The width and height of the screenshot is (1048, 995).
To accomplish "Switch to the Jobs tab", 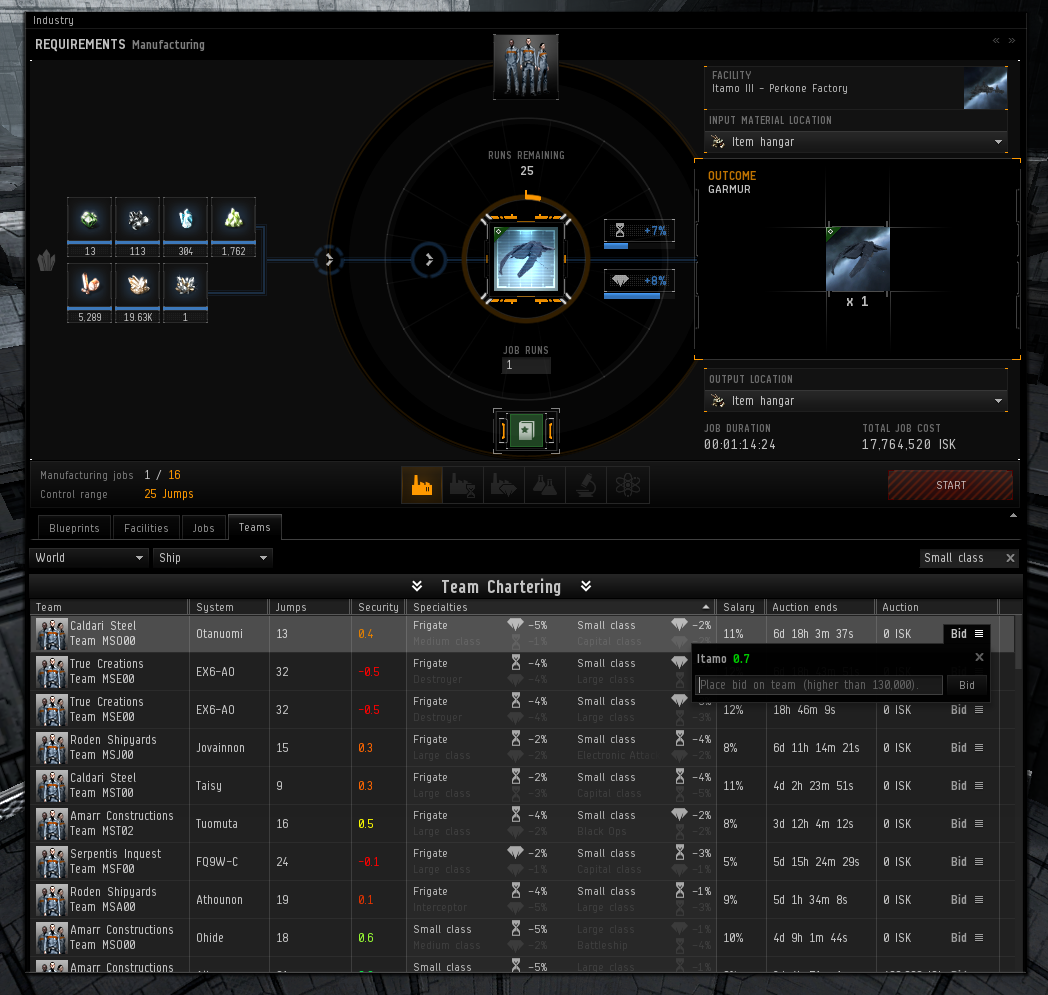I will (203, 528).
